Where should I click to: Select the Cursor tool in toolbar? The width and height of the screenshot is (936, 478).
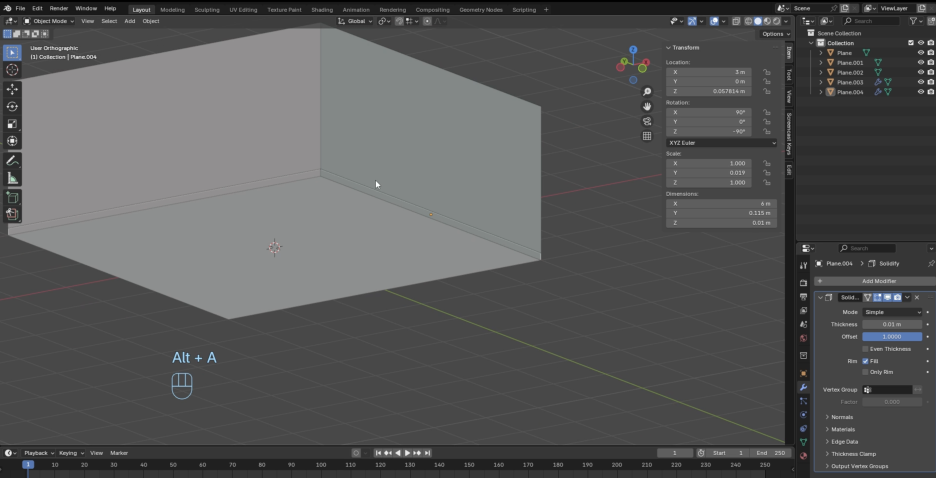pyautogui.click(x=12, y=70)
